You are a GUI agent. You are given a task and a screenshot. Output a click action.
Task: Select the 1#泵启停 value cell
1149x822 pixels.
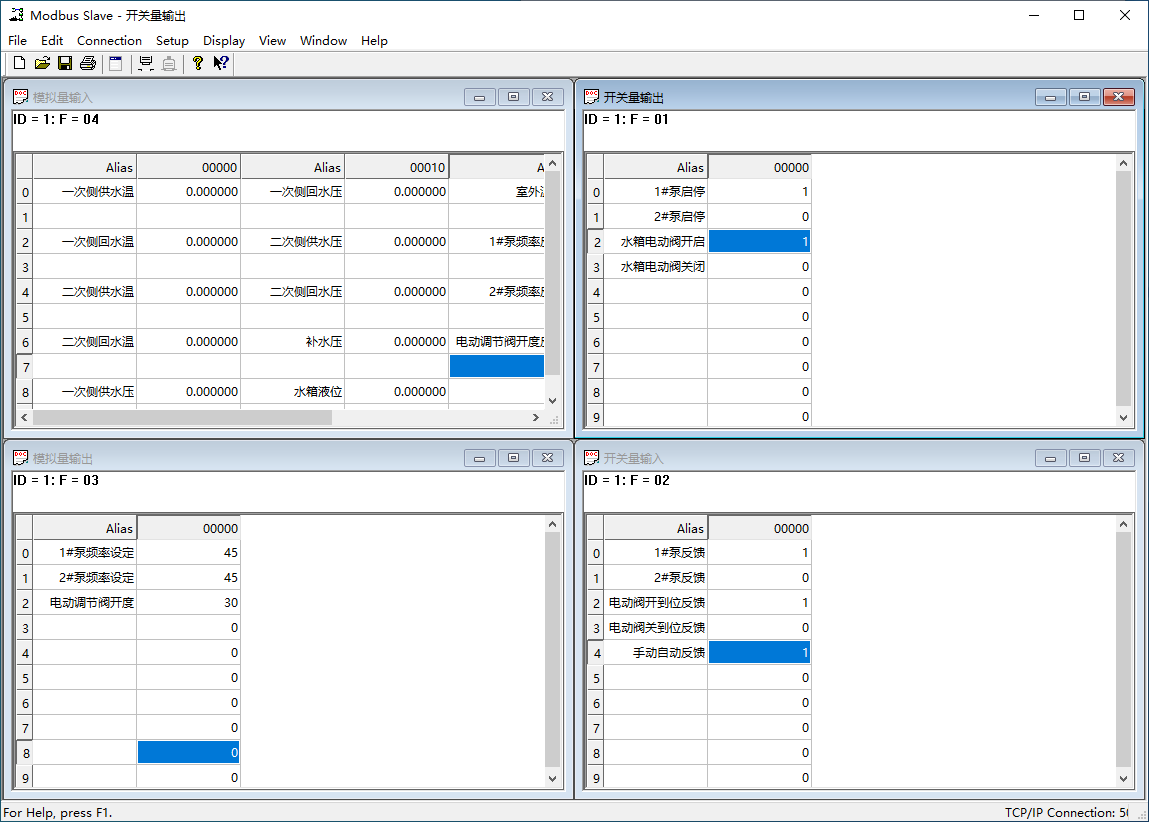(x=759, y=191)
